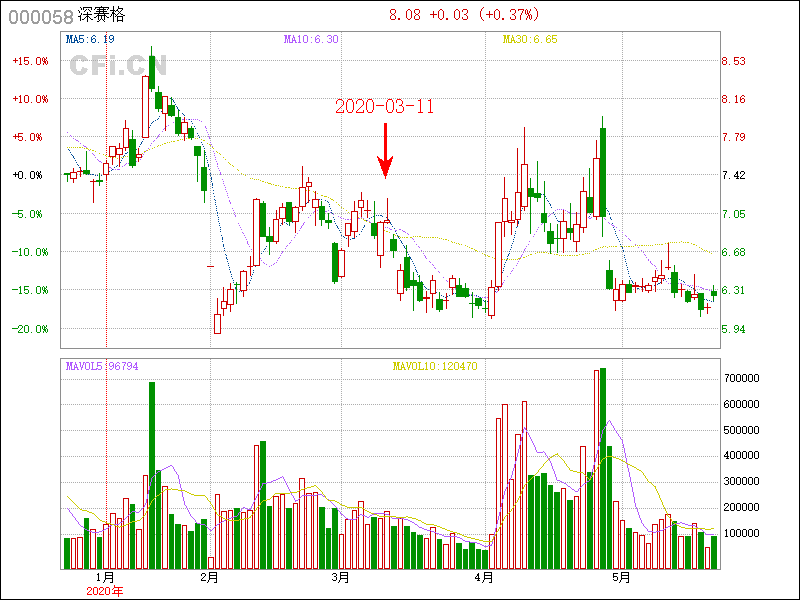Click the 6.68 price axis label
The height and width of the screenshot is (600, 800).
point(733,252)
